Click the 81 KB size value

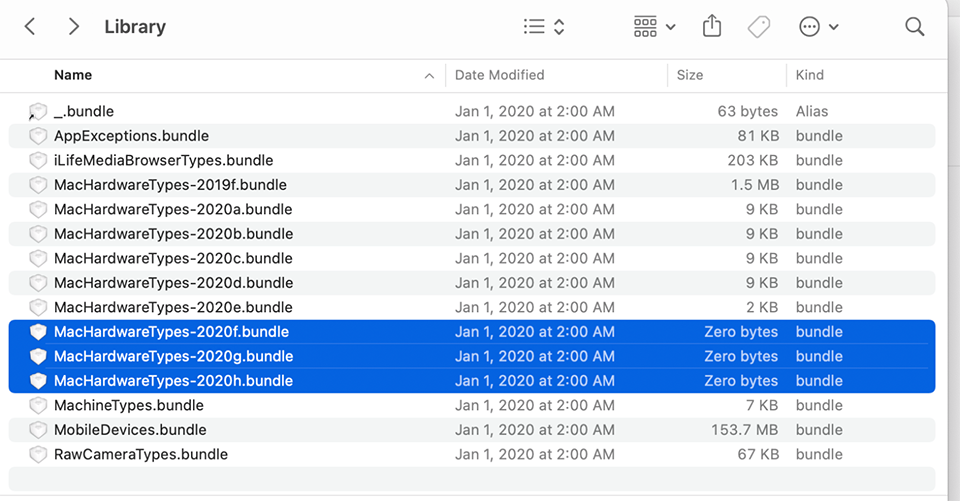[x=758, y=136]
